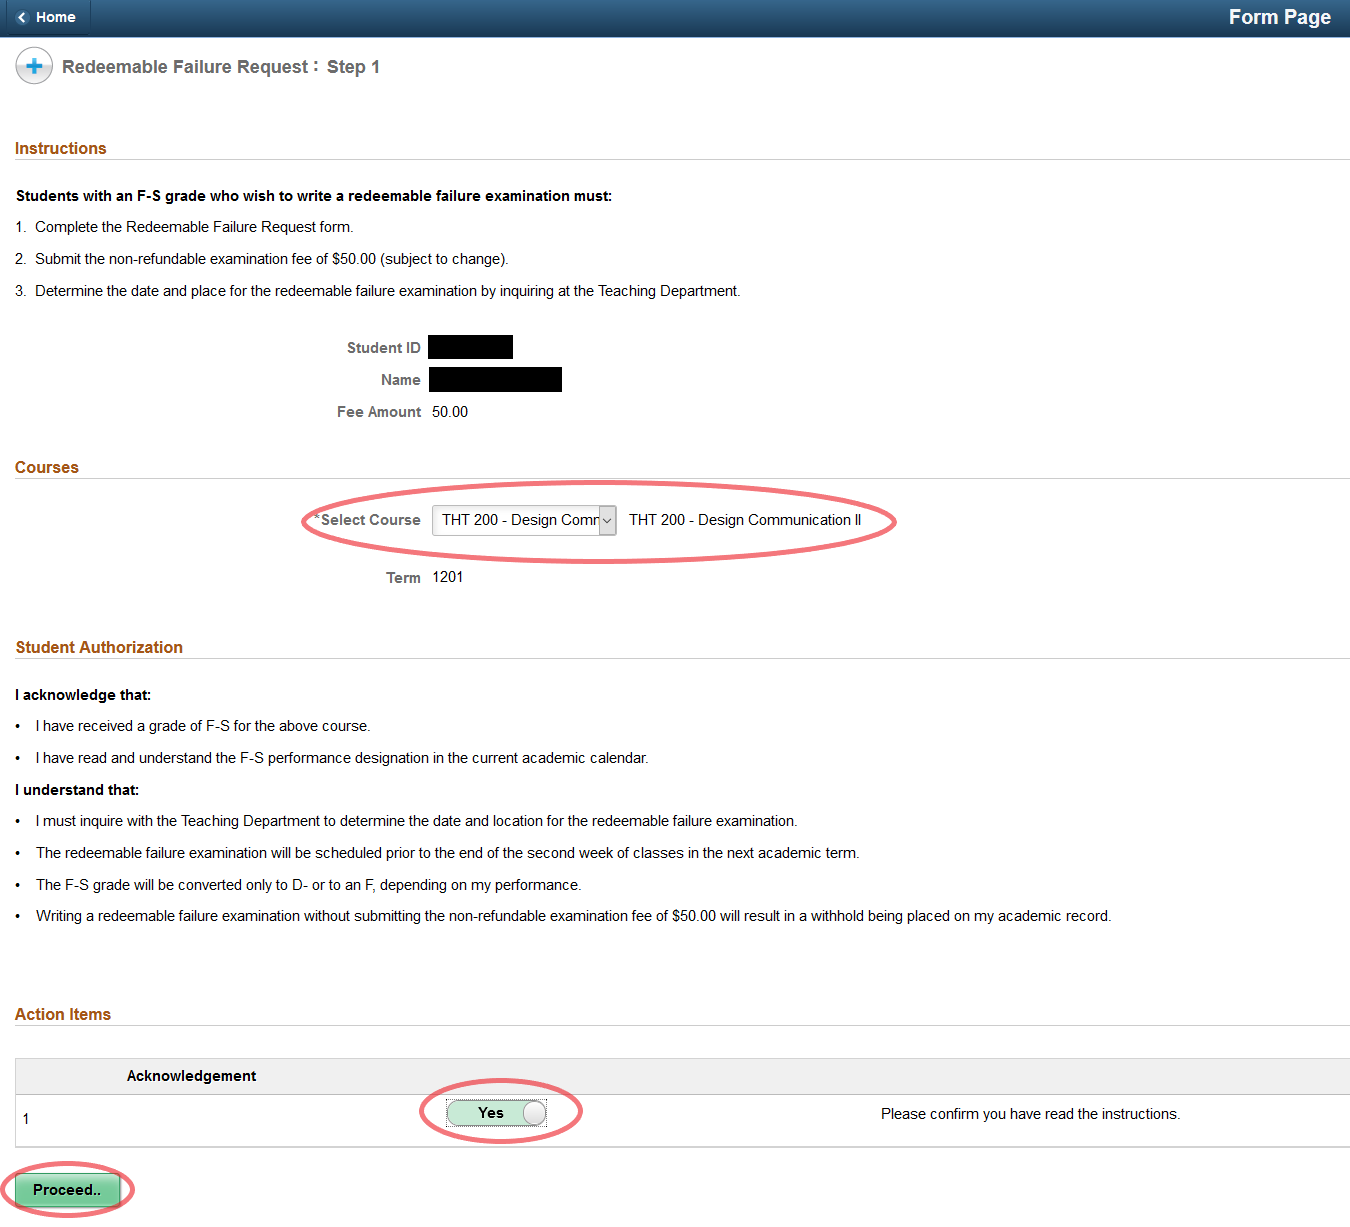Click the round knob on the acknowledgement switch
Image resolution: width=1350 pixels, height=1227 pixels.
click(x=534, y=1113)
